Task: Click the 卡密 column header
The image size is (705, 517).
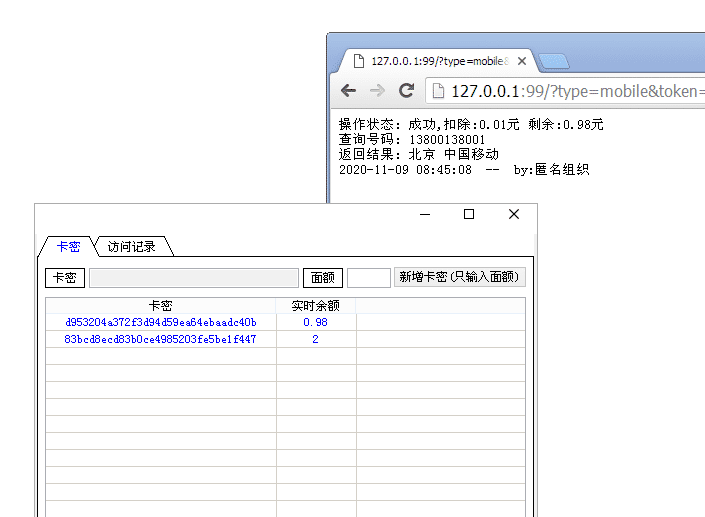Action: click(x=160, y=306)
